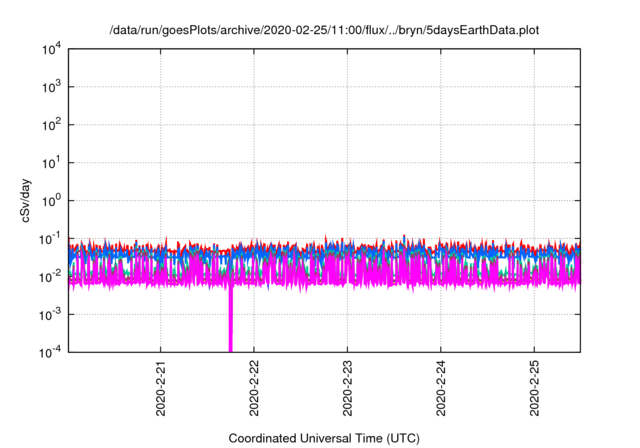
Task: Click the 10^-1 y-axis tick label
Action: [50, 239]
